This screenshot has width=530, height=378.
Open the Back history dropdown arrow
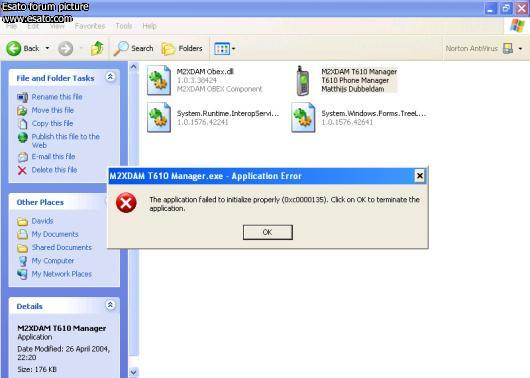click(x=47, y=48)
